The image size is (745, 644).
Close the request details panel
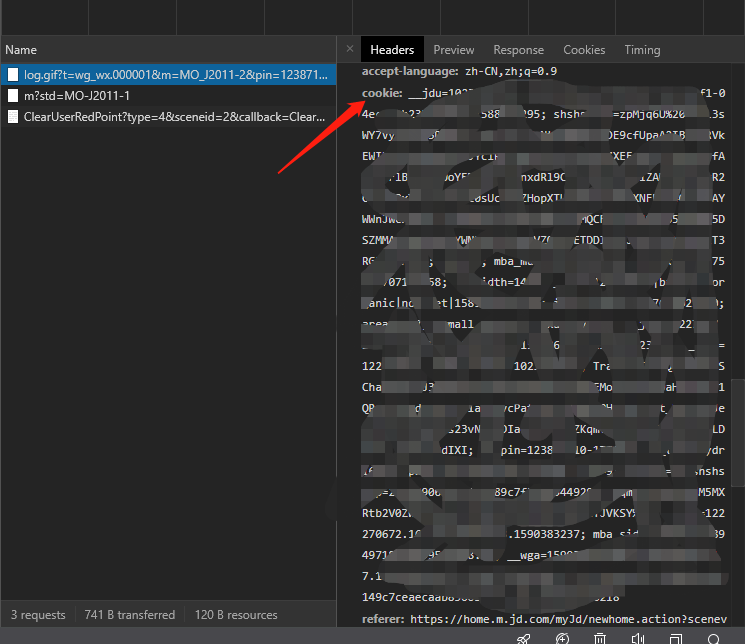[349, 49]
